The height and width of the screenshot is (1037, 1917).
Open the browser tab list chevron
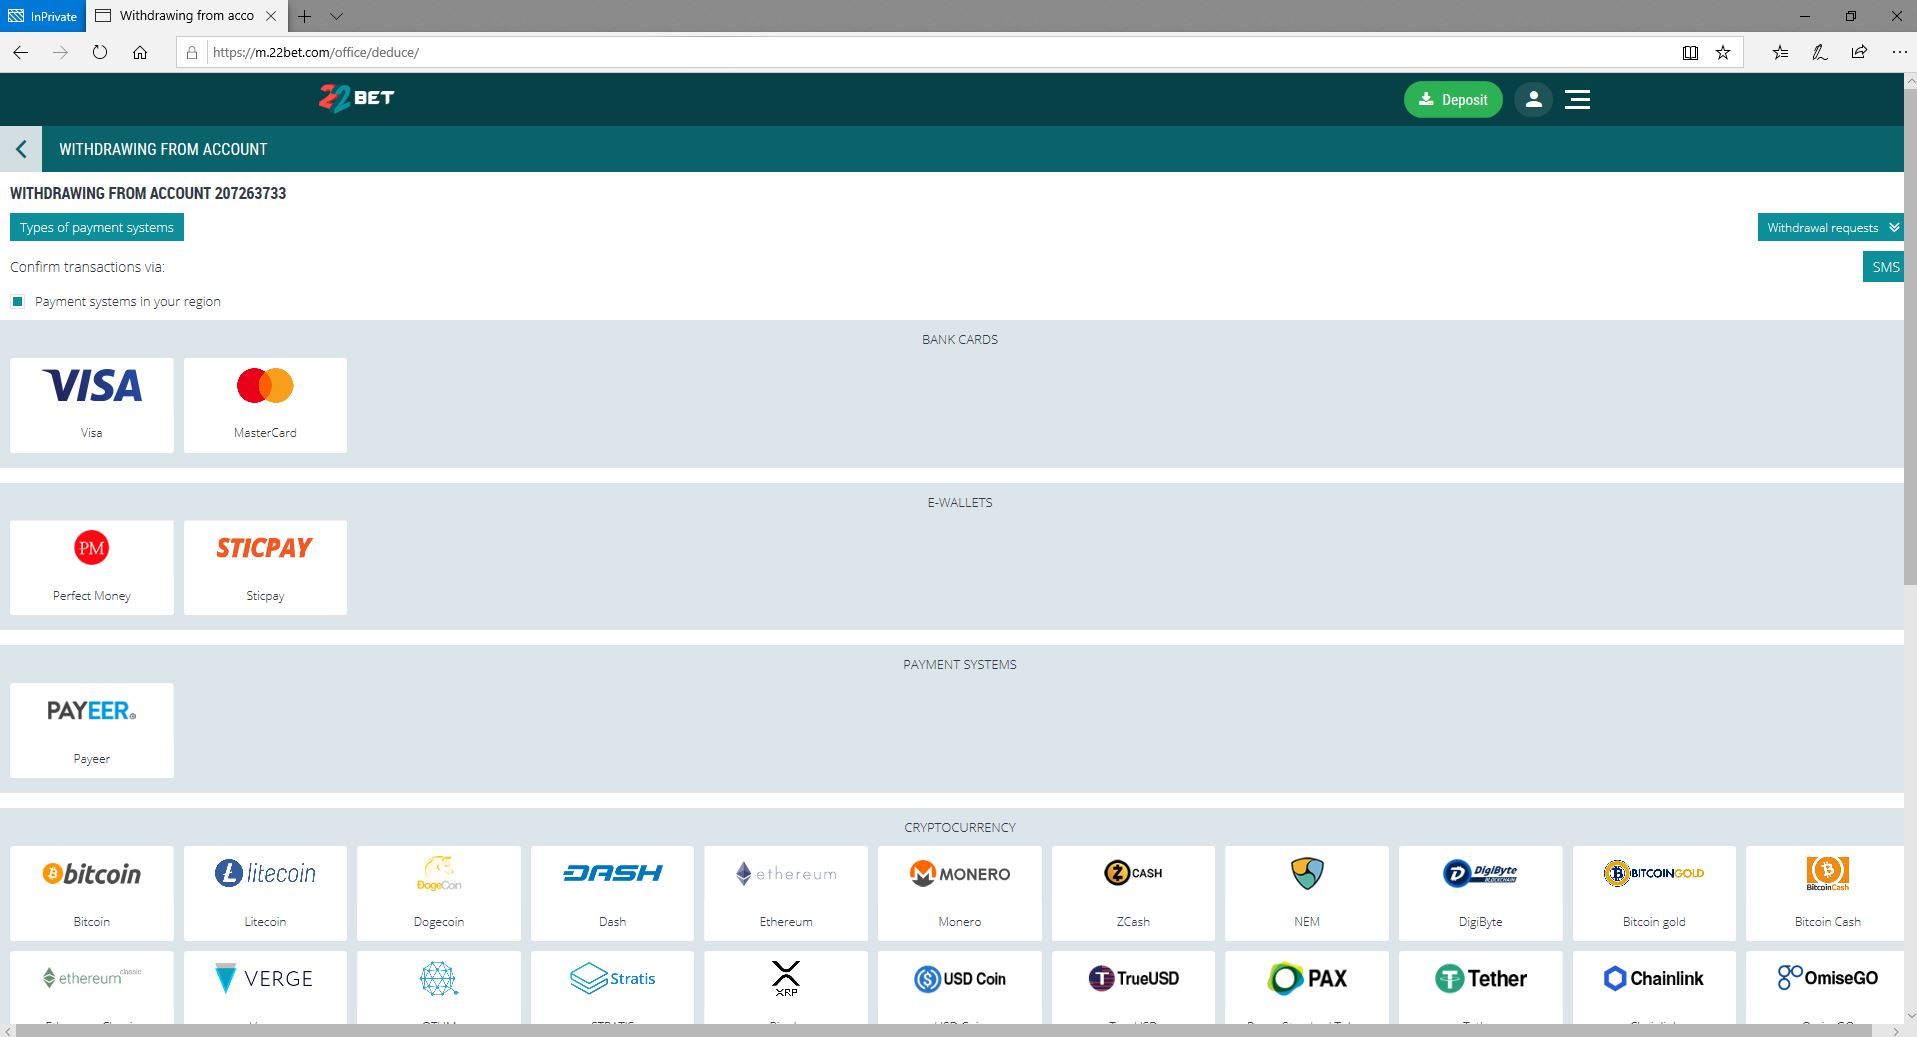pos(337,16)
